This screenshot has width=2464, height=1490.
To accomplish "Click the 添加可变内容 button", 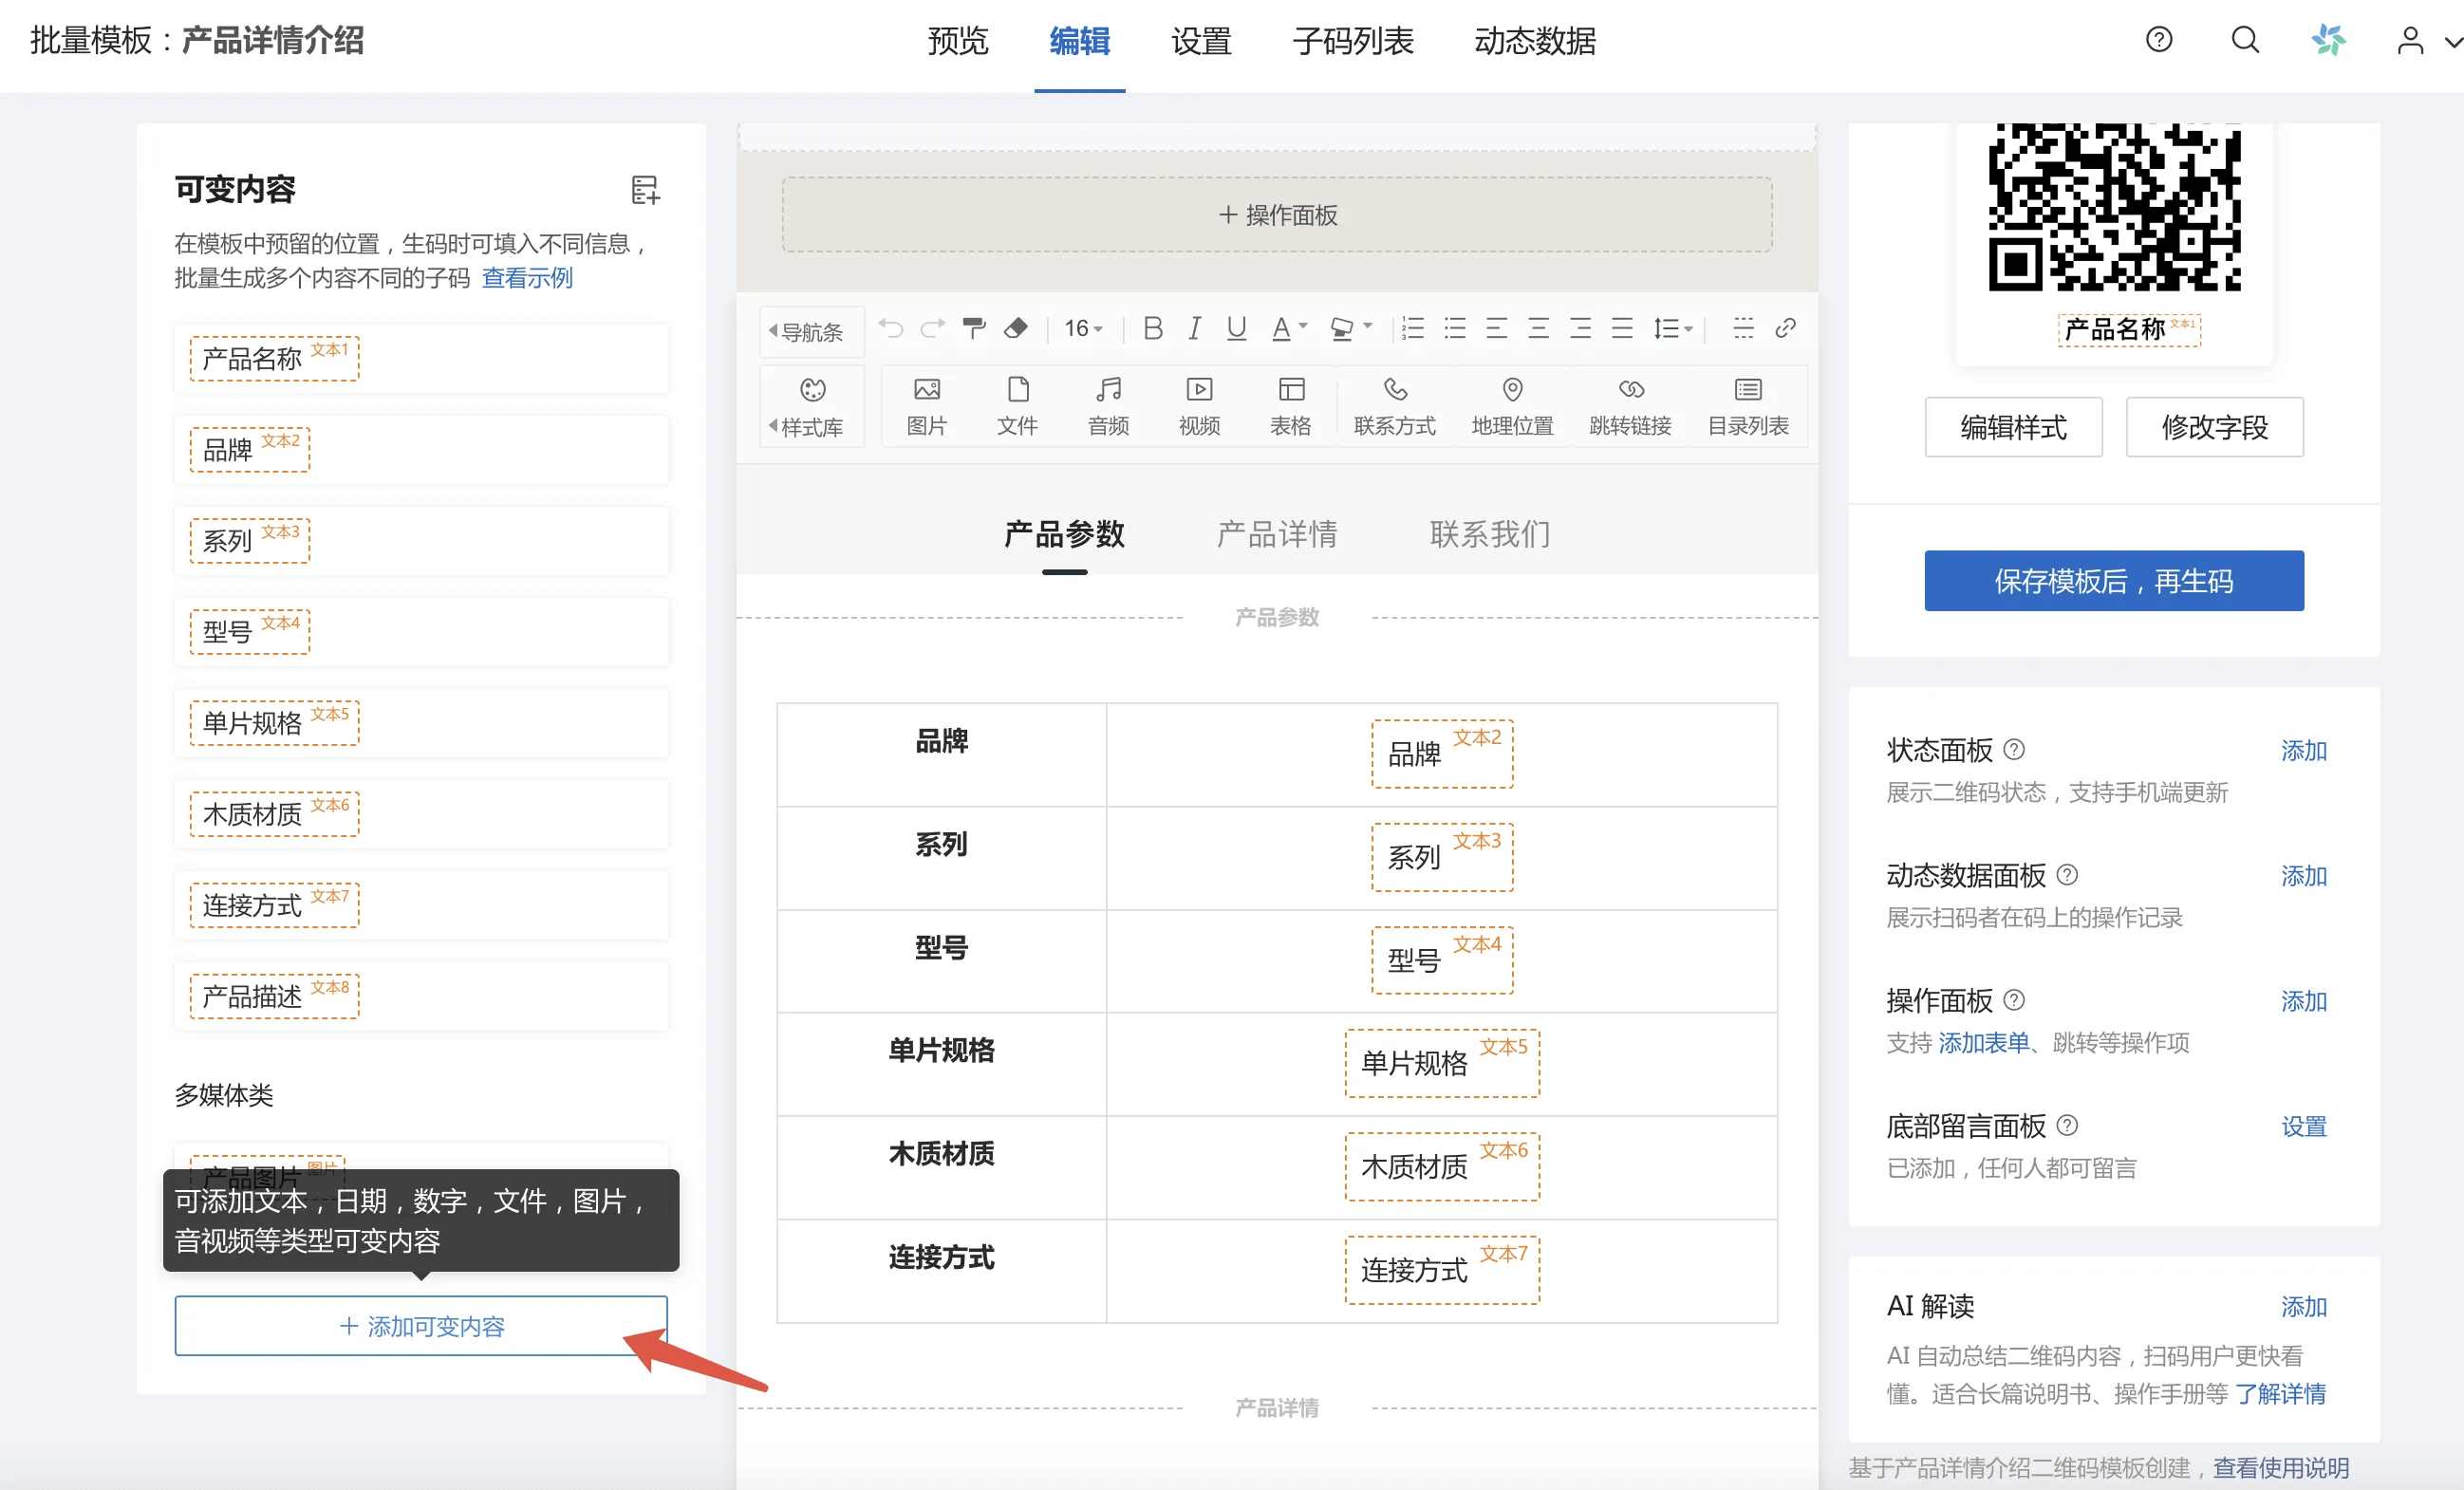I will (421, 1326).
